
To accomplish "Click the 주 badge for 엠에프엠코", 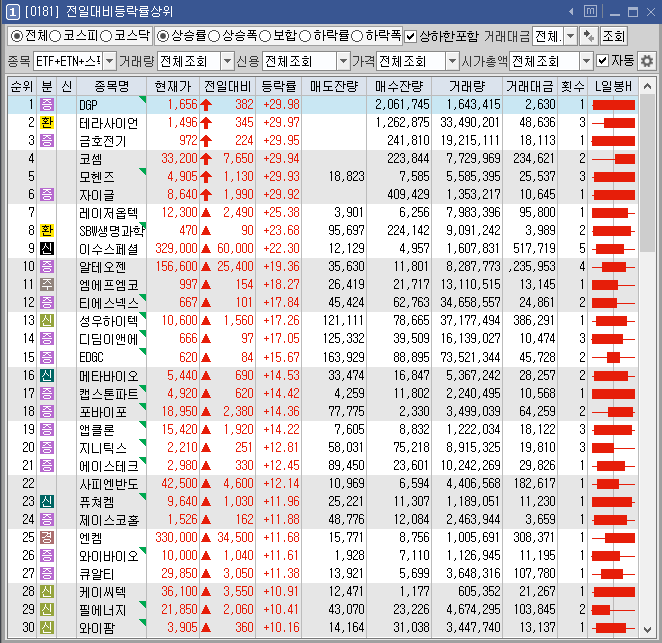I will [x=47, y=284].
